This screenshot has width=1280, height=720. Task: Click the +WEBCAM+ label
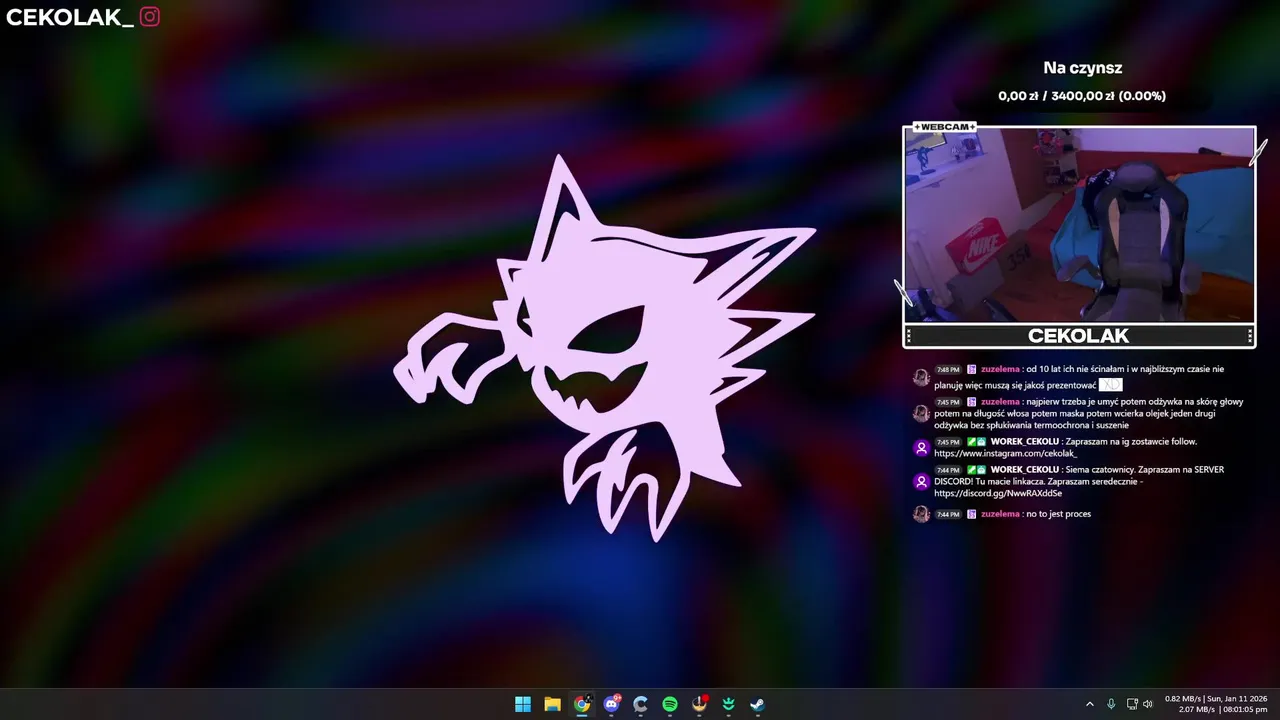(x=944, y=127)
